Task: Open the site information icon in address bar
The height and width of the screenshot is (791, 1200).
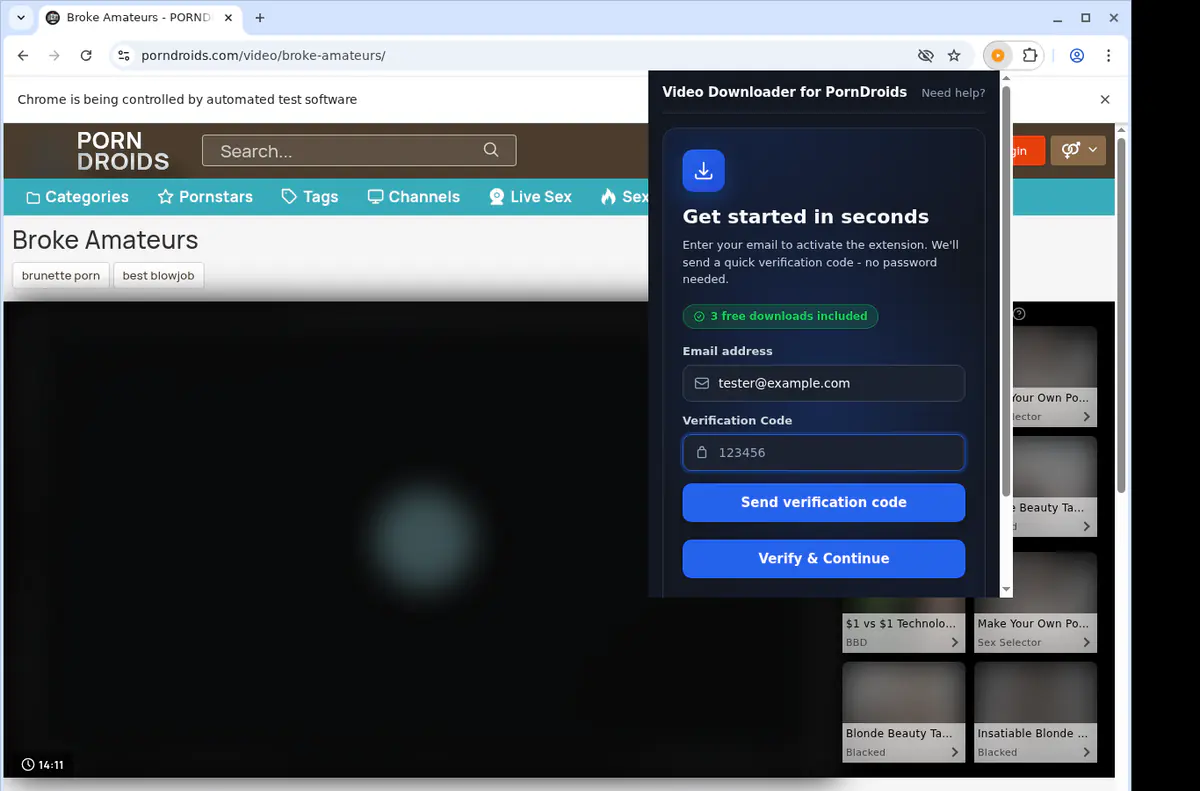Action: 124,56
